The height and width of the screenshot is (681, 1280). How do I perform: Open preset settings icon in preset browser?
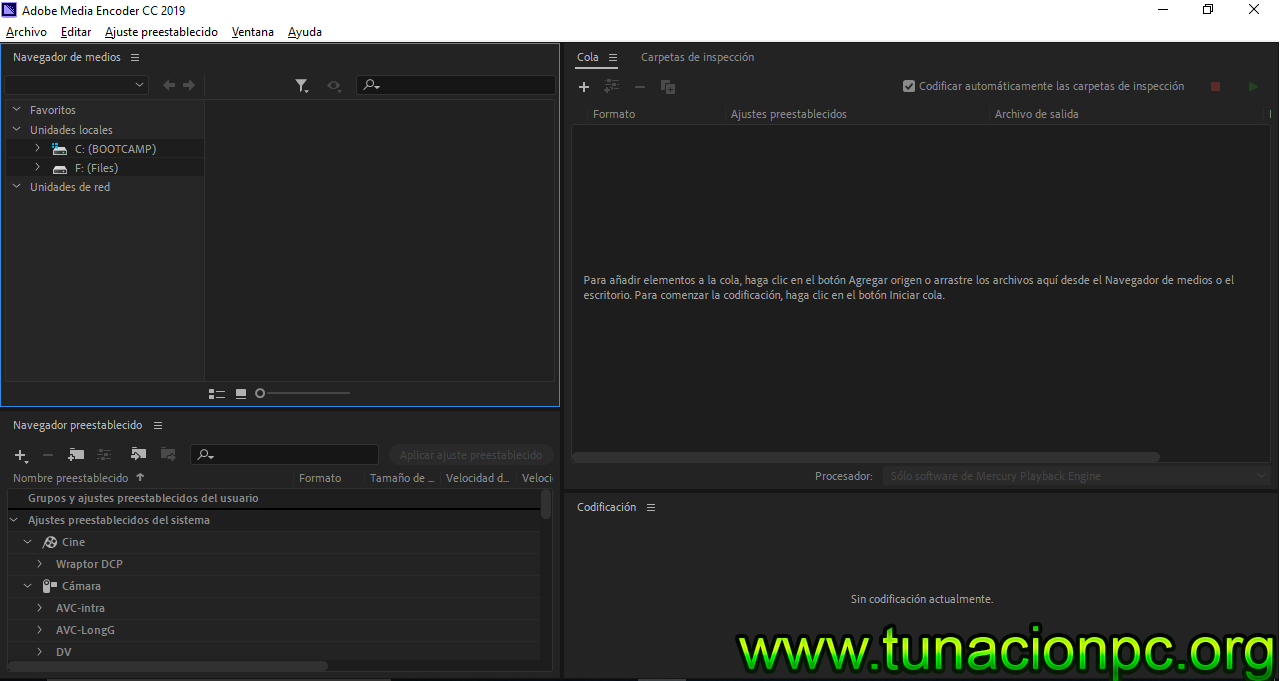(103, 455)
